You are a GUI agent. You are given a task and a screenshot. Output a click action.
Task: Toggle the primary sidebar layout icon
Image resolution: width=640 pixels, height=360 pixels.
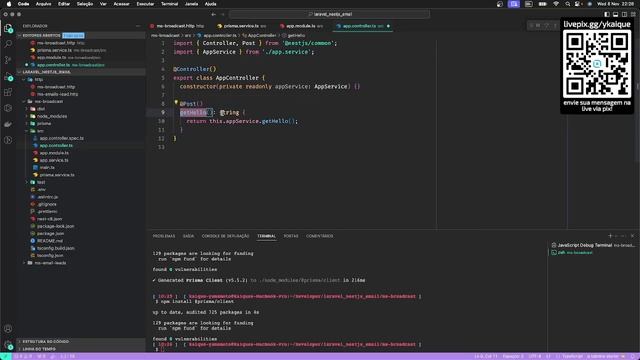(607, 14)
